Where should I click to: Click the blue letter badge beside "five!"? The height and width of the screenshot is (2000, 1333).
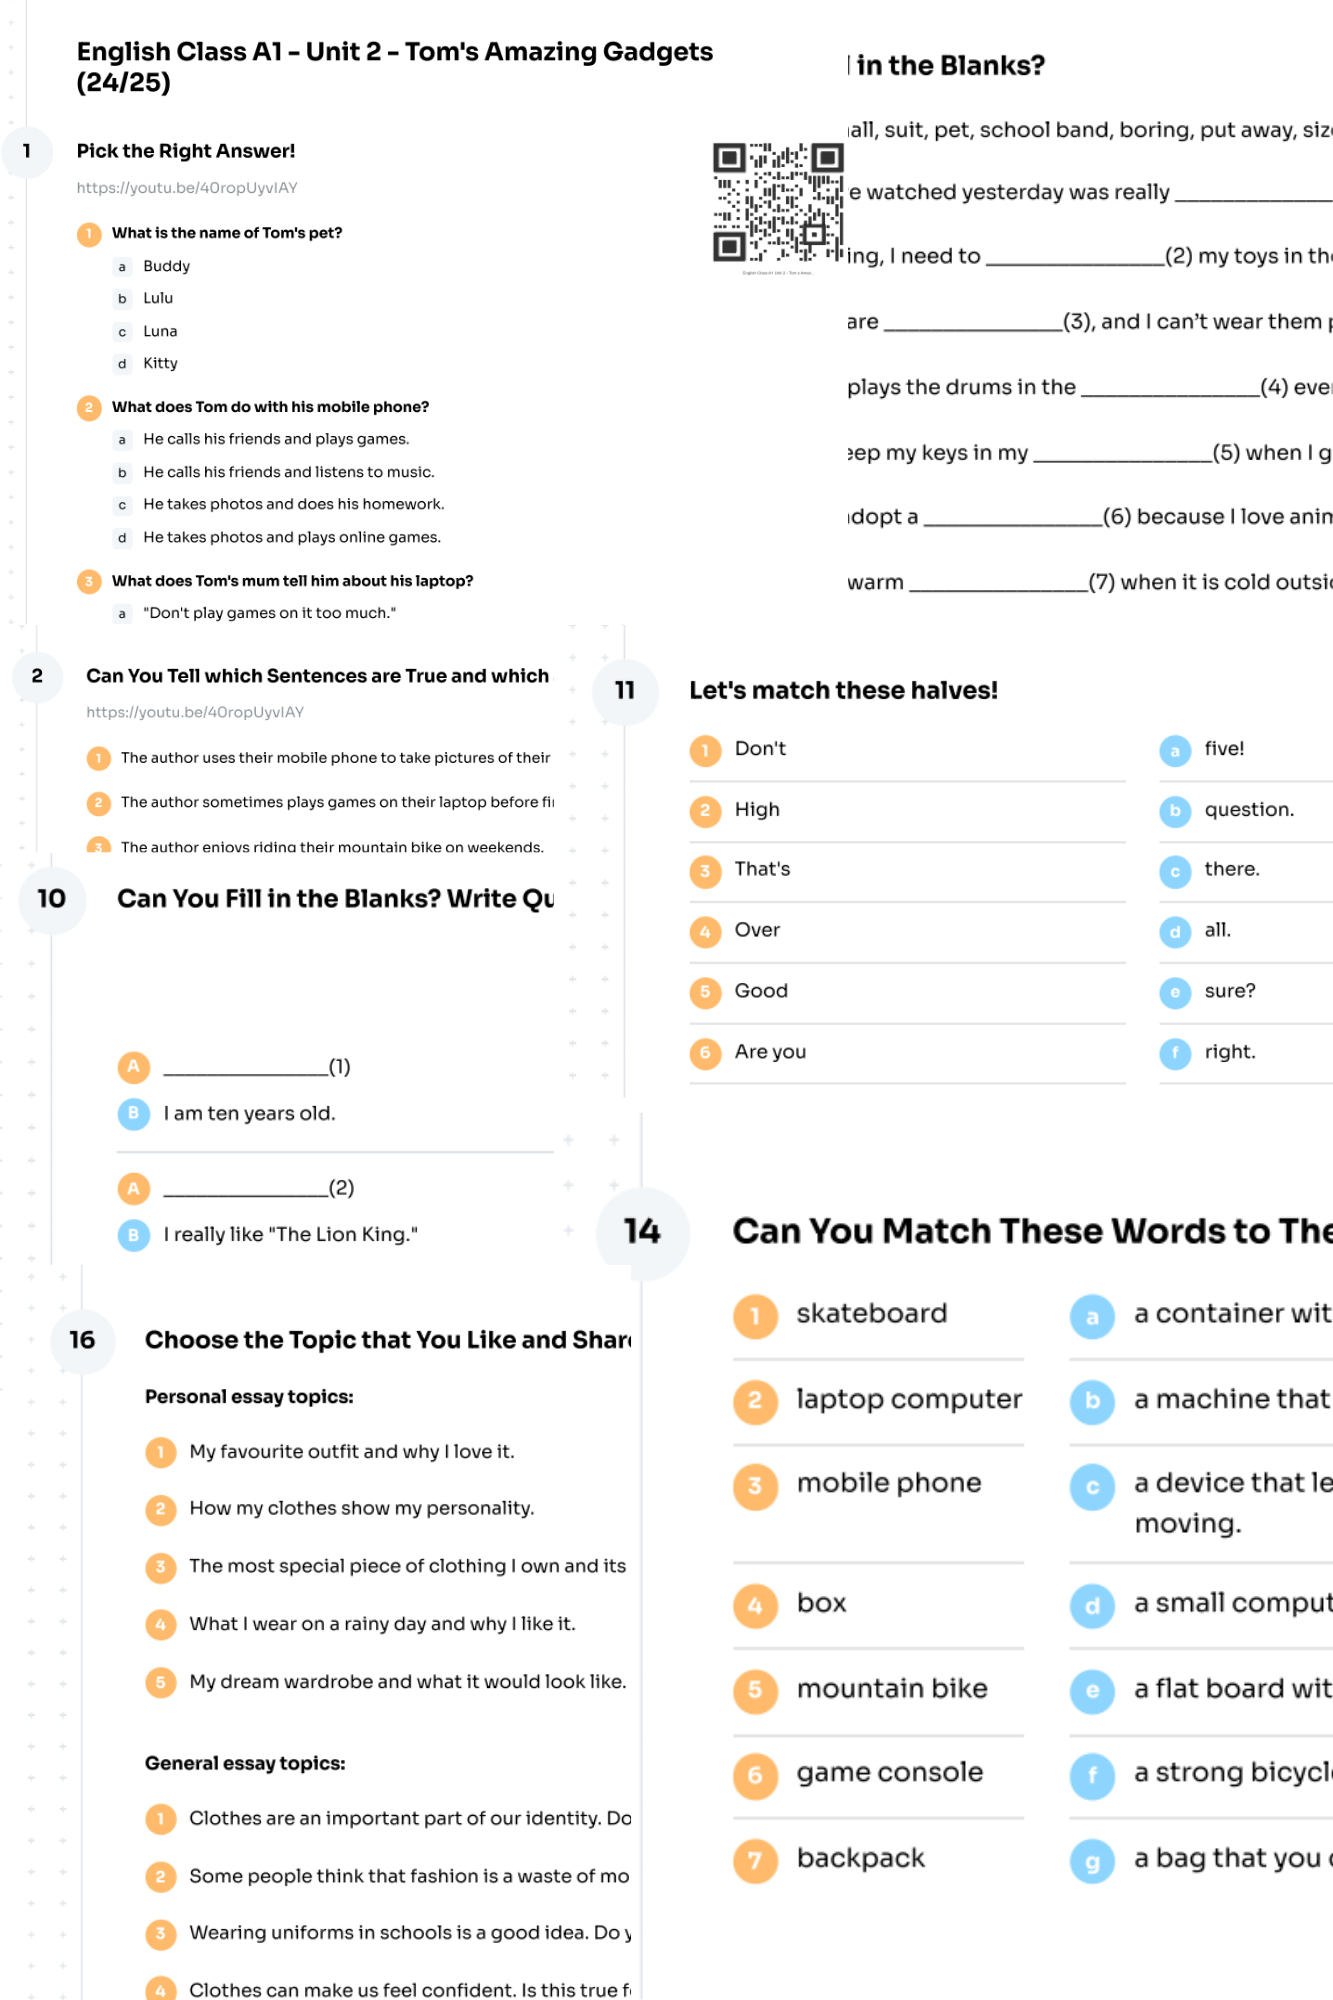tap(1175, 751)
